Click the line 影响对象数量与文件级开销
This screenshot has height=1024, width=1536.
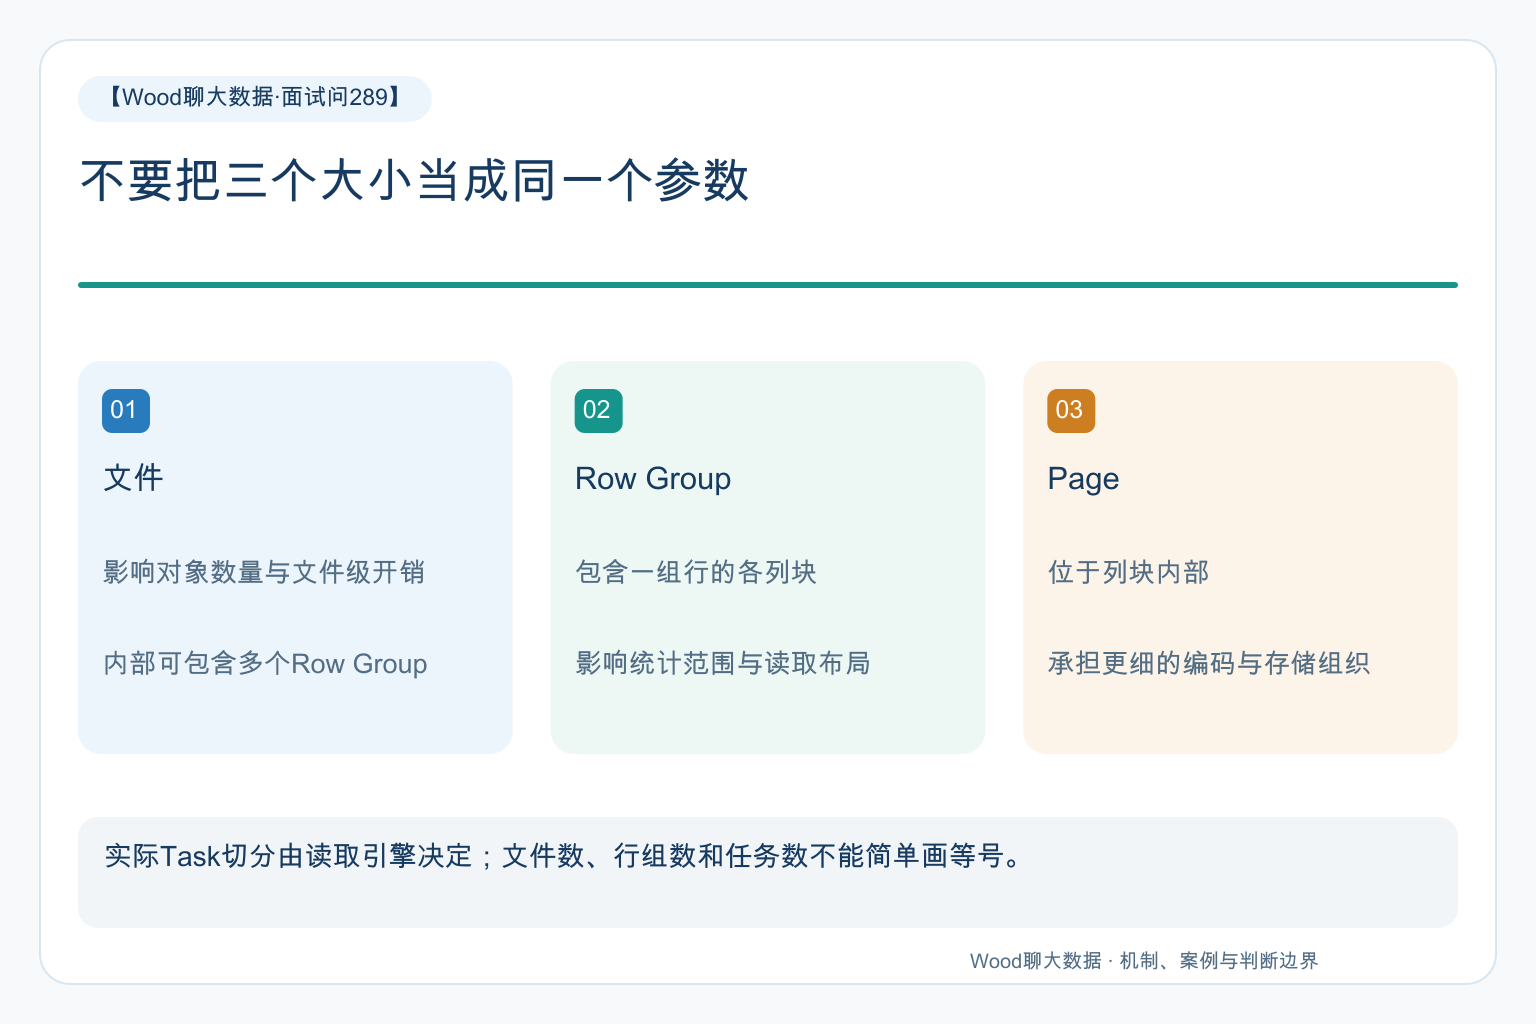(x=264, y=572)
